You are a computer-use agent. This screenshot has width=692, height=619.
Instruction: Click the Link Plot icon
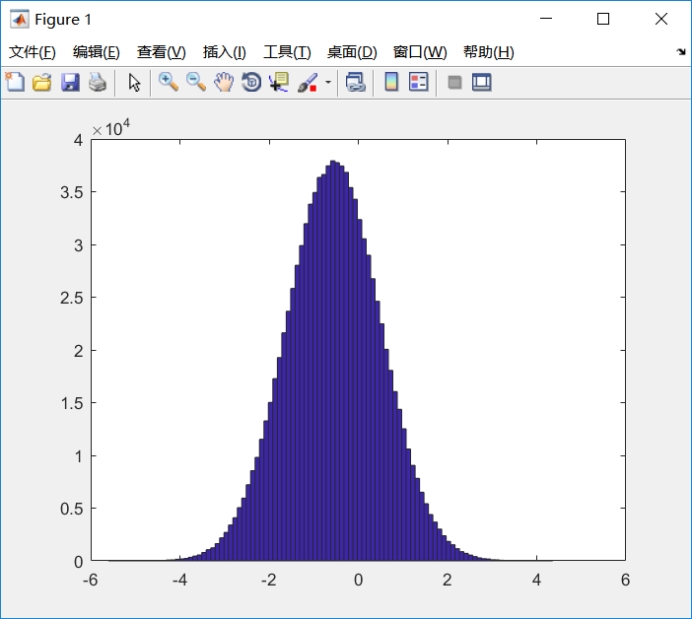click(355, 82)
